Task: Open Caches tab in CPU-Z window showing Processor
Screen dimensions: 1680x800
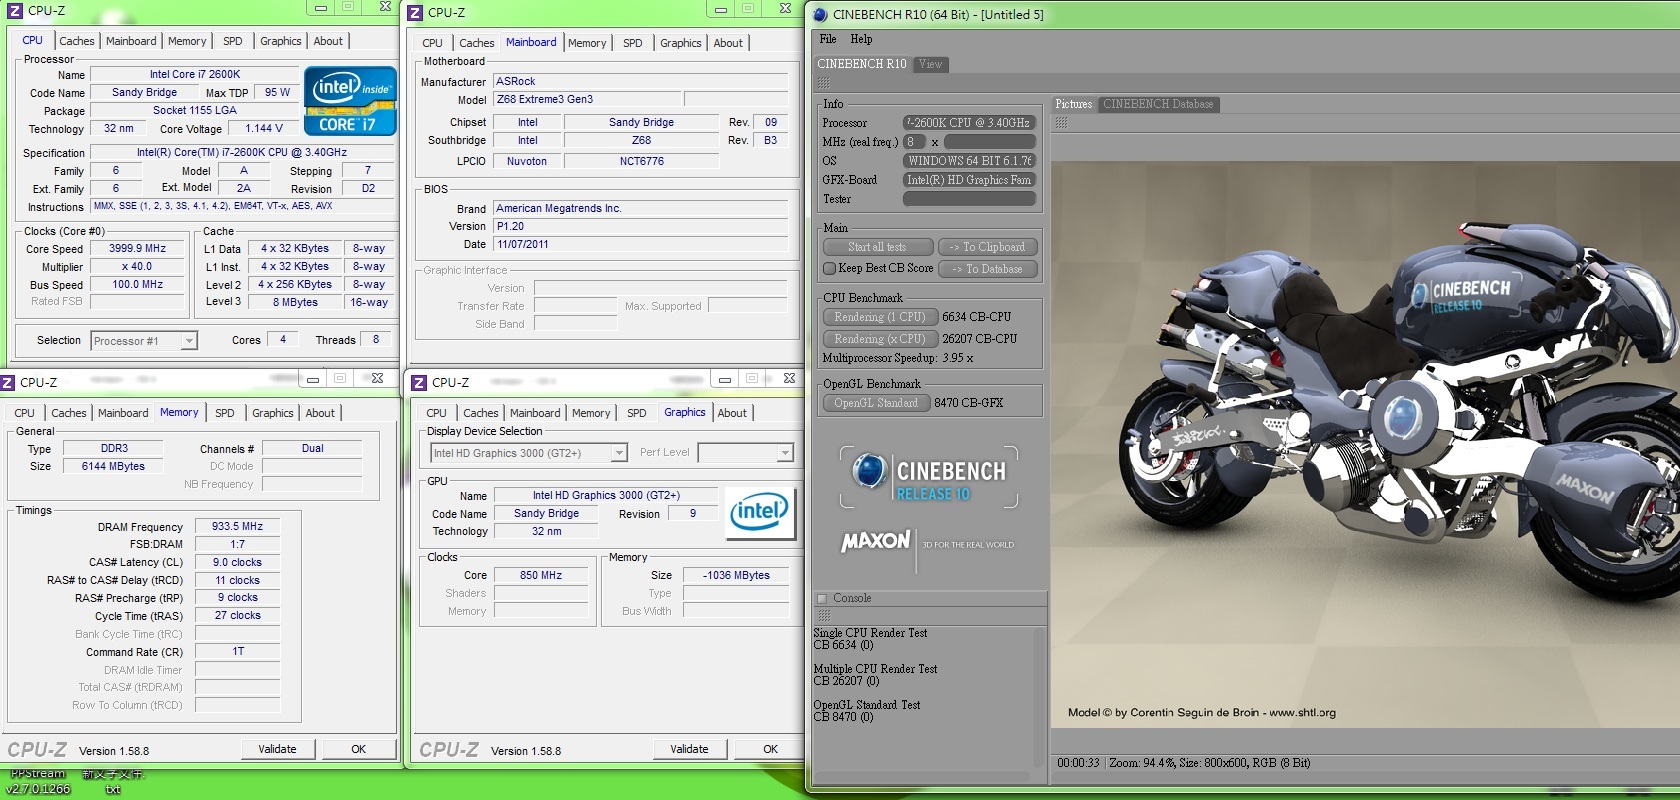Action: click(x=76, y=41)
